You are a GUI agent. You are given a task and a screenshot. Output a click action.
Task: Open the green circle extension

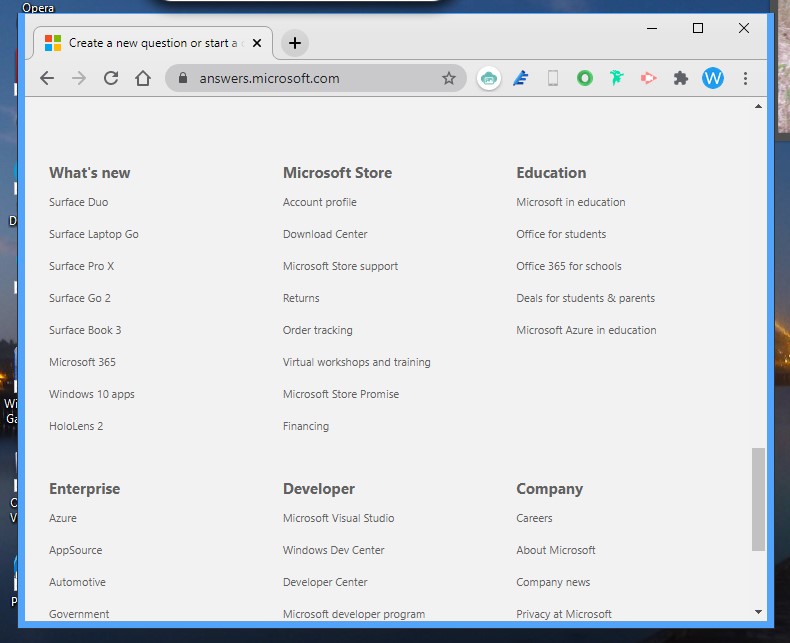[584, 78]
